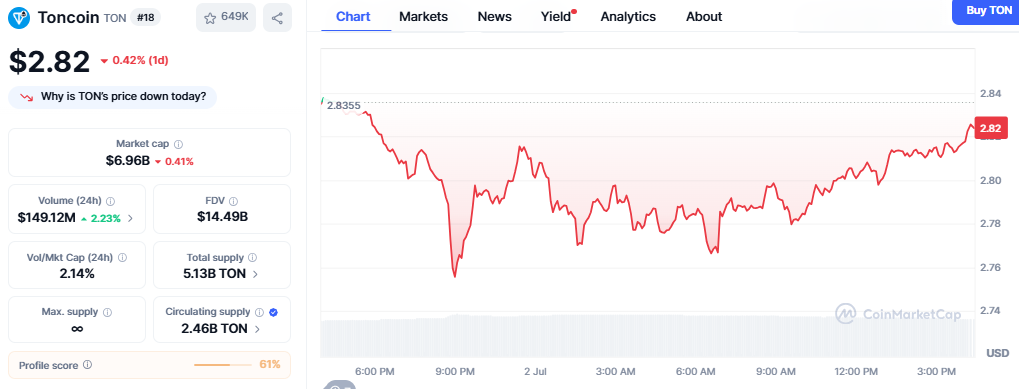Click the Total supply info icon

tap(253, 258)
